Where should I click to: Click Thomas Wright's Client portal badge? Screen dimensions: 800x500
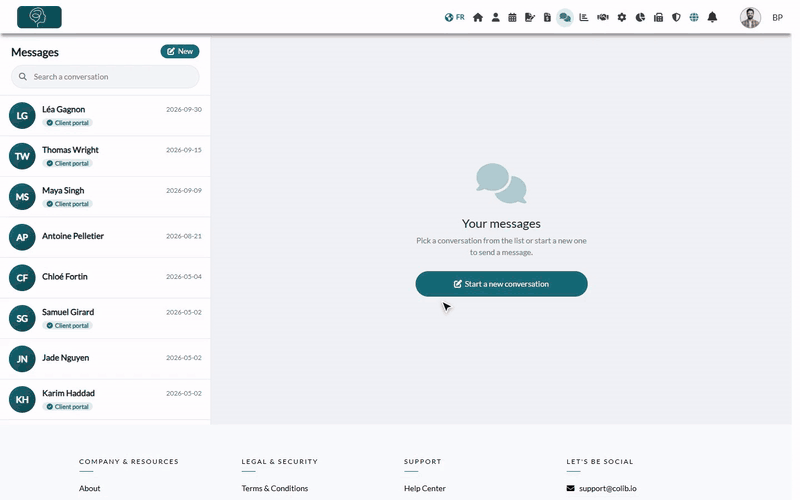[x=67, y=163]
